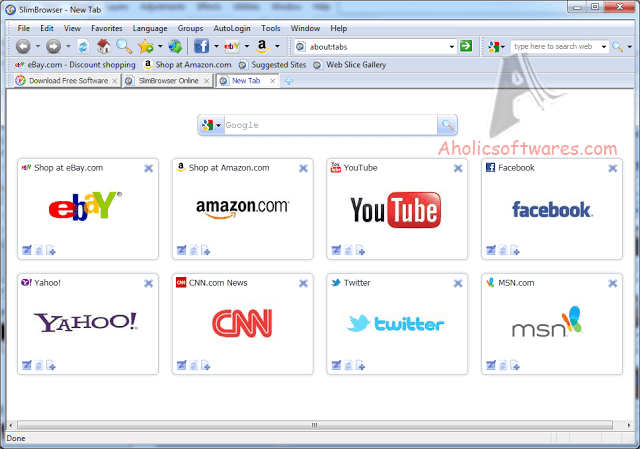The height and width of the screenshot is (449, 640).
Task: Expand the Favorites star dropdown arrow
Action: [160, 46]
